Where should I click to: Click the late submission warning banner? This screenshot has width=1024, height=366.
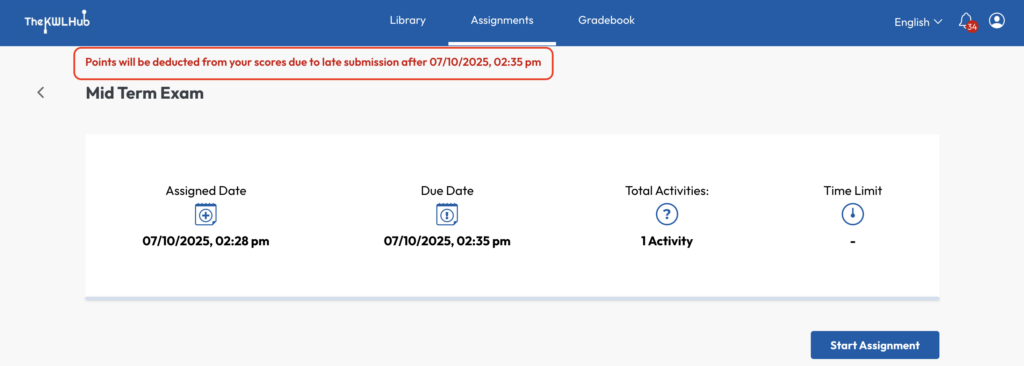point(313,64)
